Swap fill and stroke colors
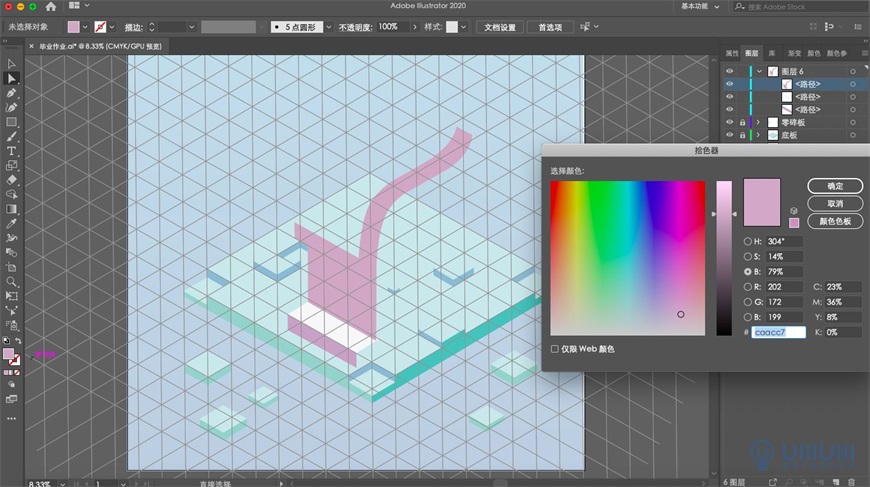Viewport: 870px width, 487px height. click(18, 341)
